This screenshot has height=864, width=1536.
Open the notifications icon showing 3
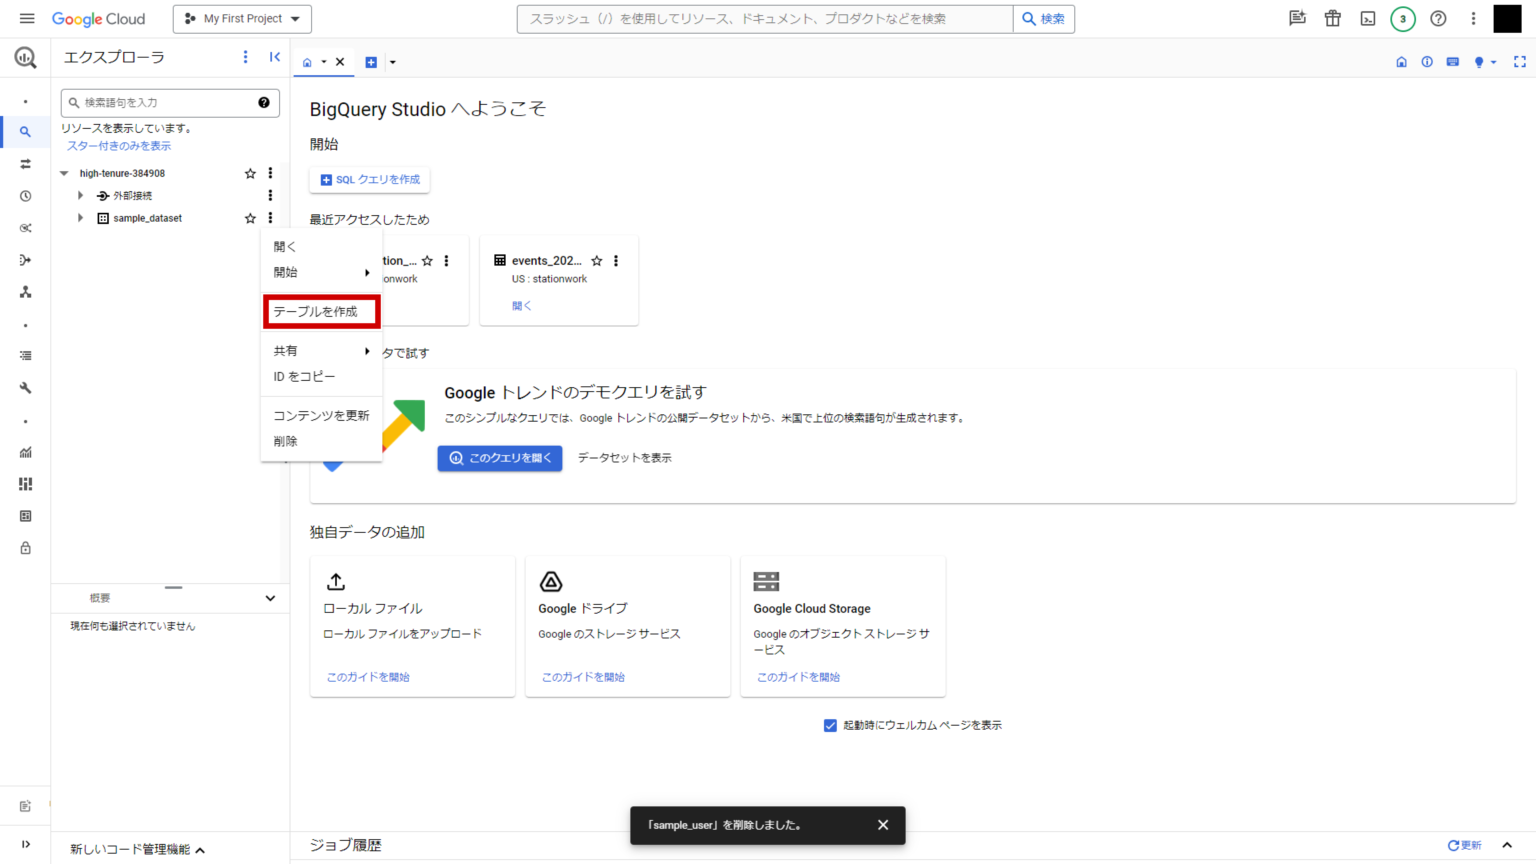click(1402, 18)
